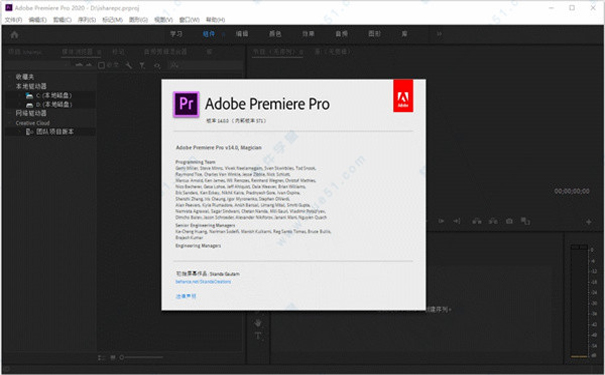Viewport: 605px width, 375px height.
Task: Select the 收藏夹 tree item
Action: 25,77
